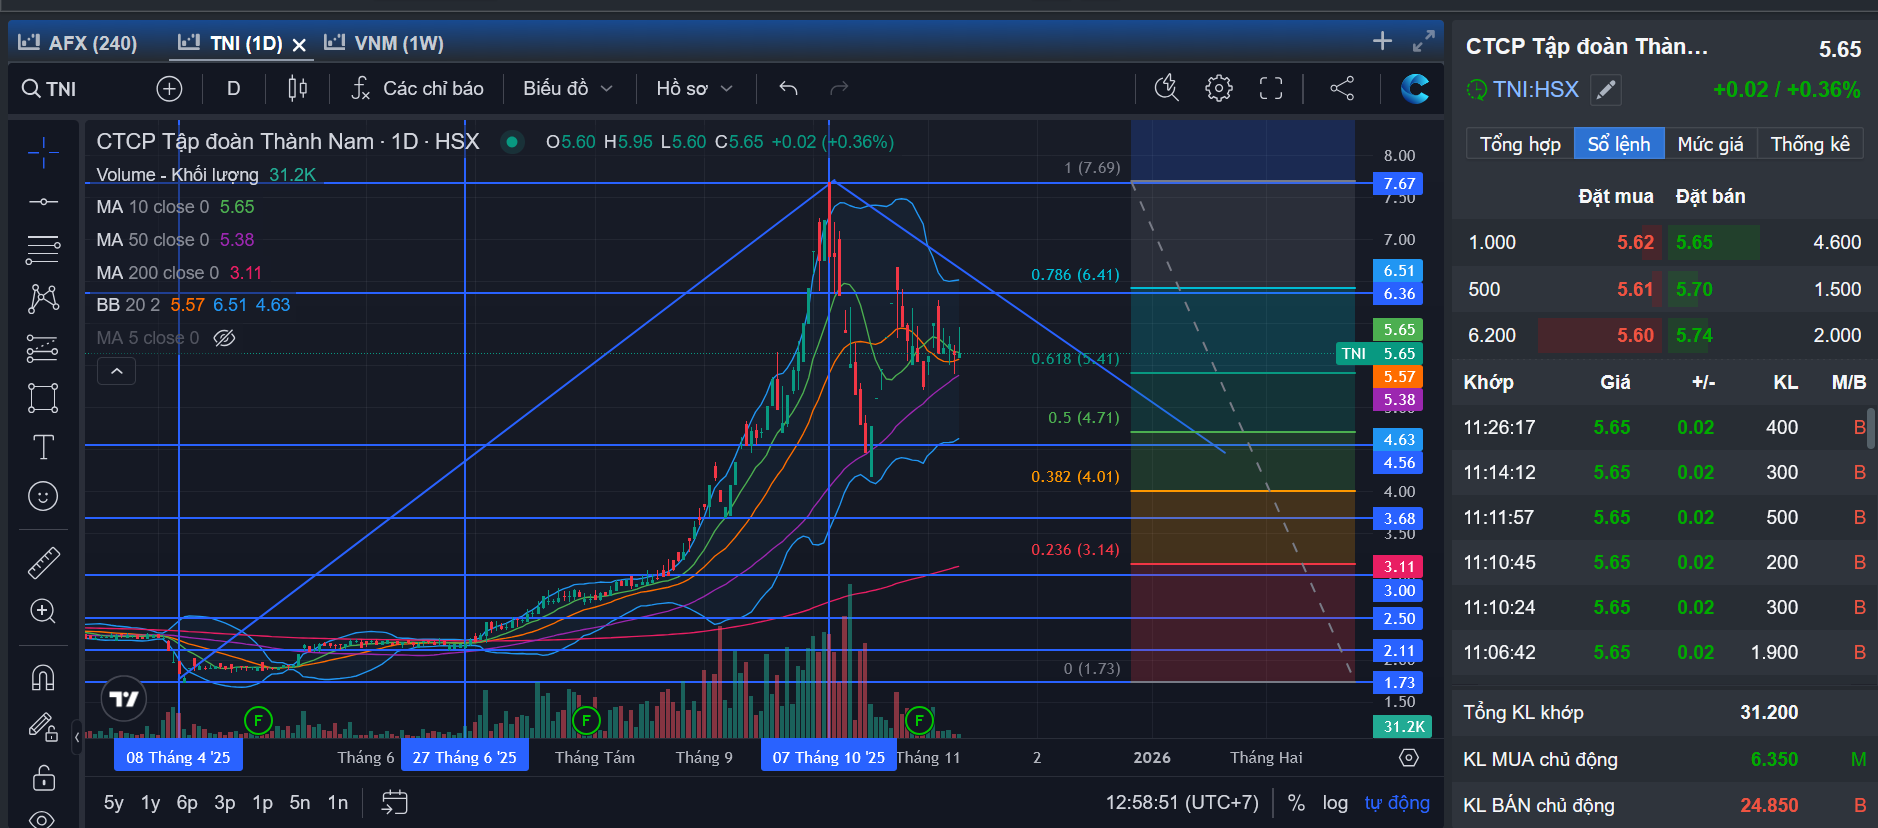The image size is (1878, 828).
Task: Click the 7.67 price level label
Action: click(x=1398, y=184)
